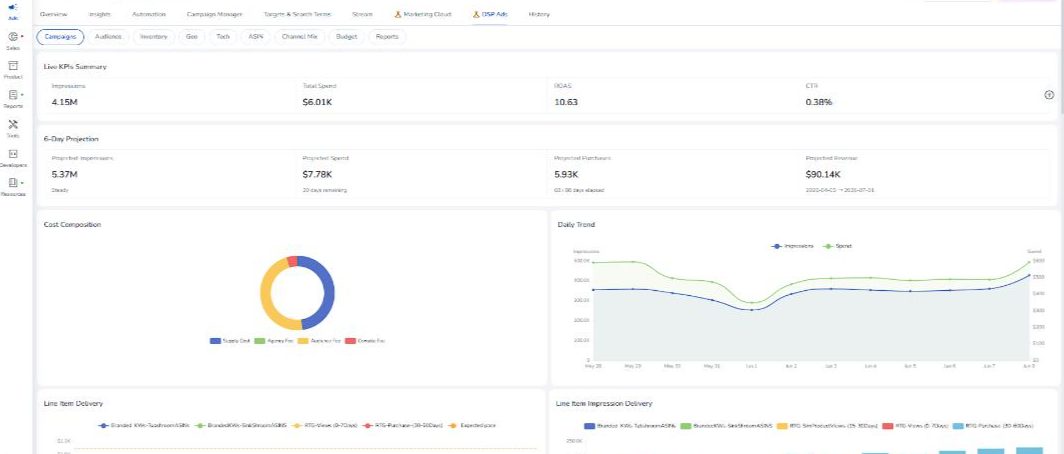The image size is (1064, 454).
Task: Expand the Reports sidebar submenu arrow
Action: point(22,95)
